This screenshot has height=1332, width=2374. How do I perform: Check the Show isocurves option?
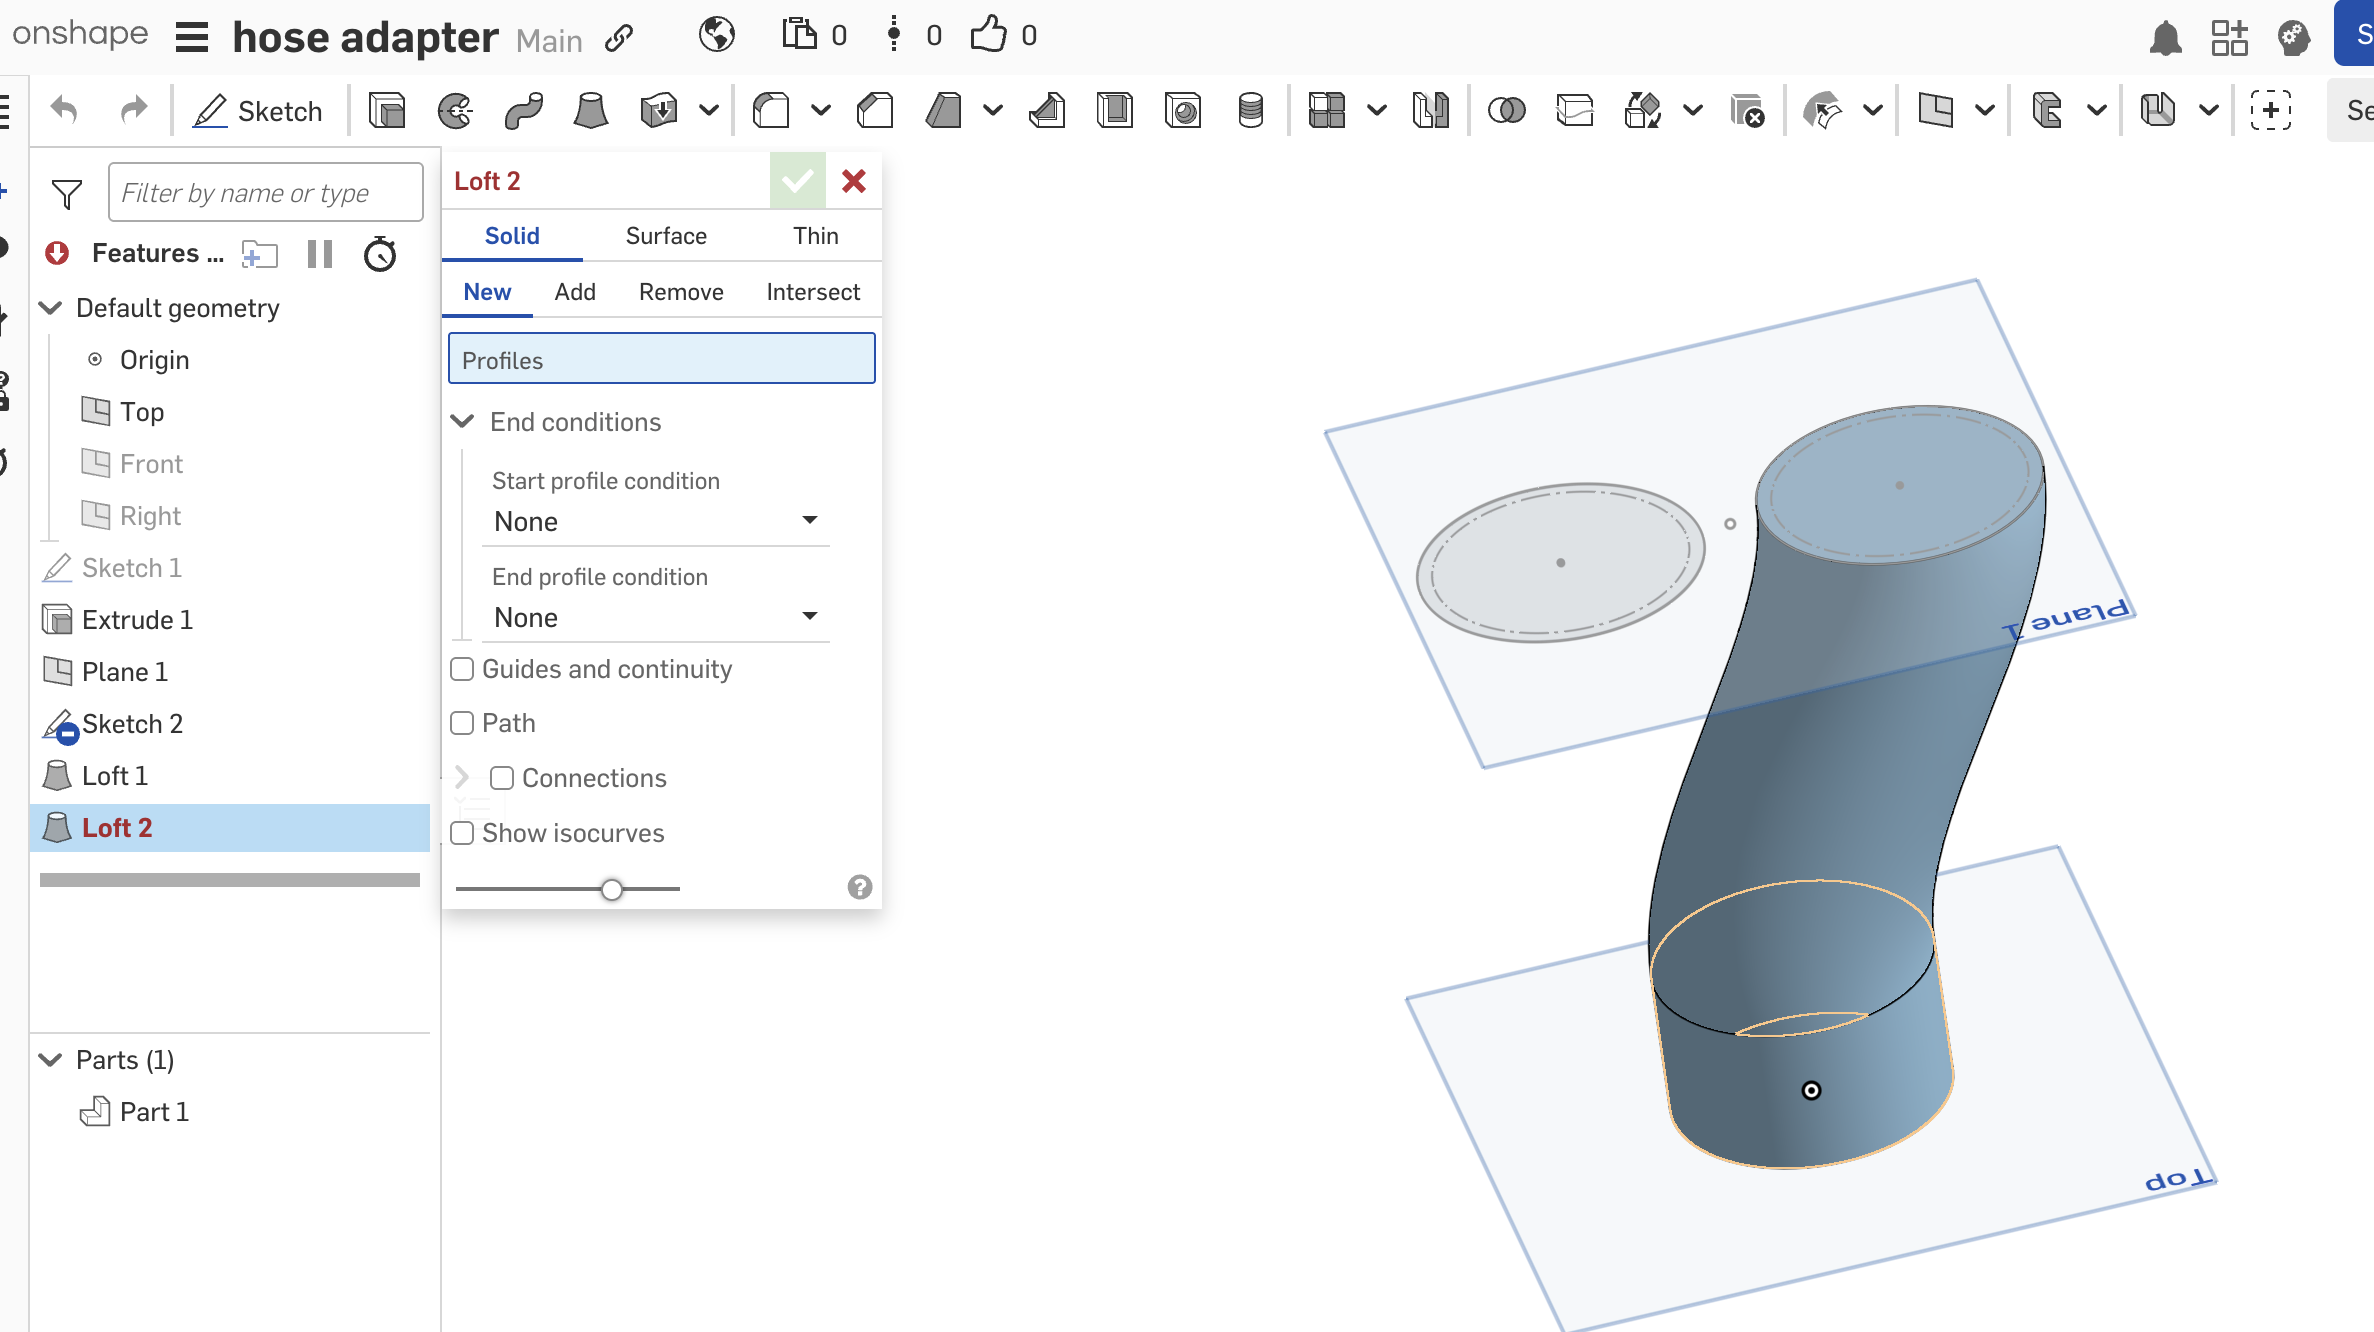pos(462,833)
